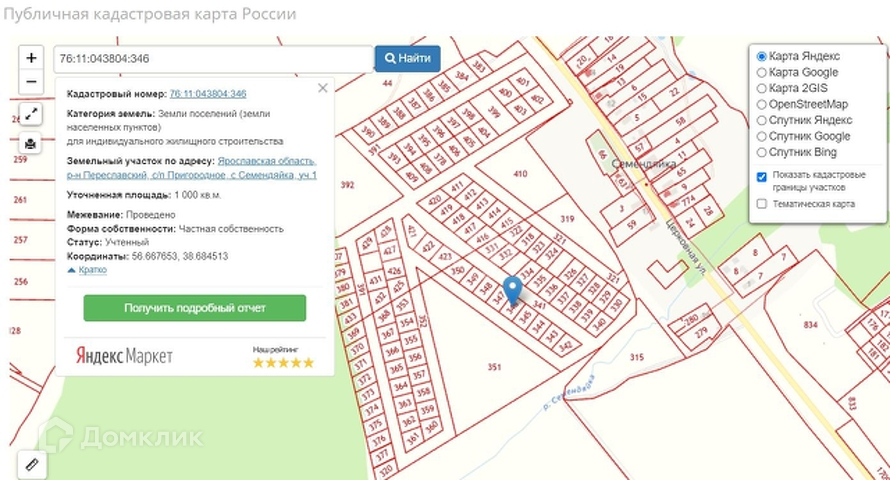Click the blue location marker pin
890x480 pixels.
513,292
